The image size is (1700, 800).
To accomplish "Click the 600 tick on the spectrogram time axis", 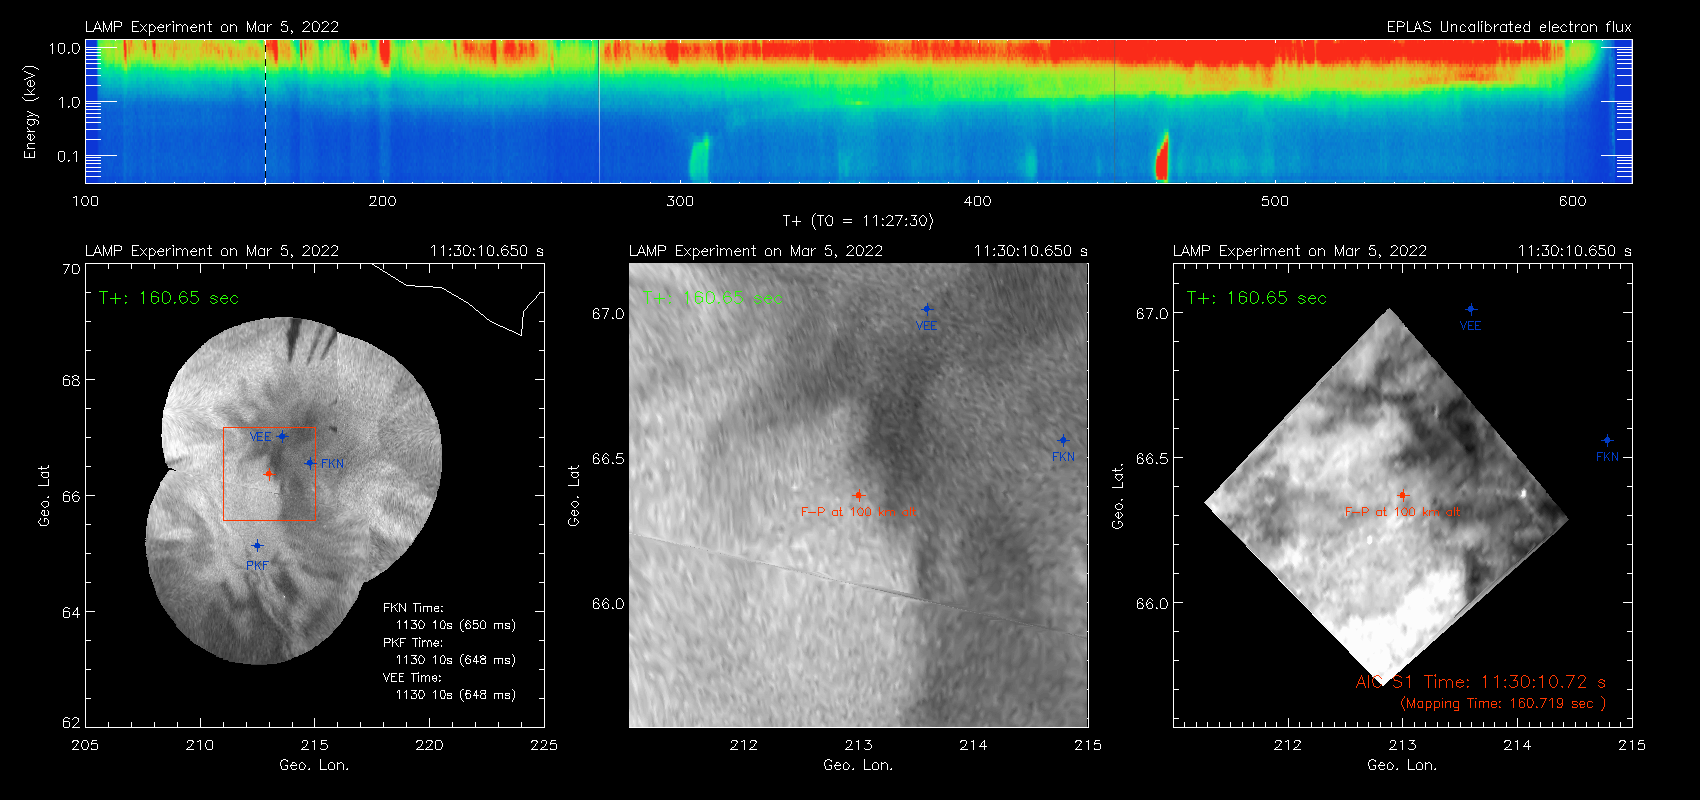I will coord(1572,201).
